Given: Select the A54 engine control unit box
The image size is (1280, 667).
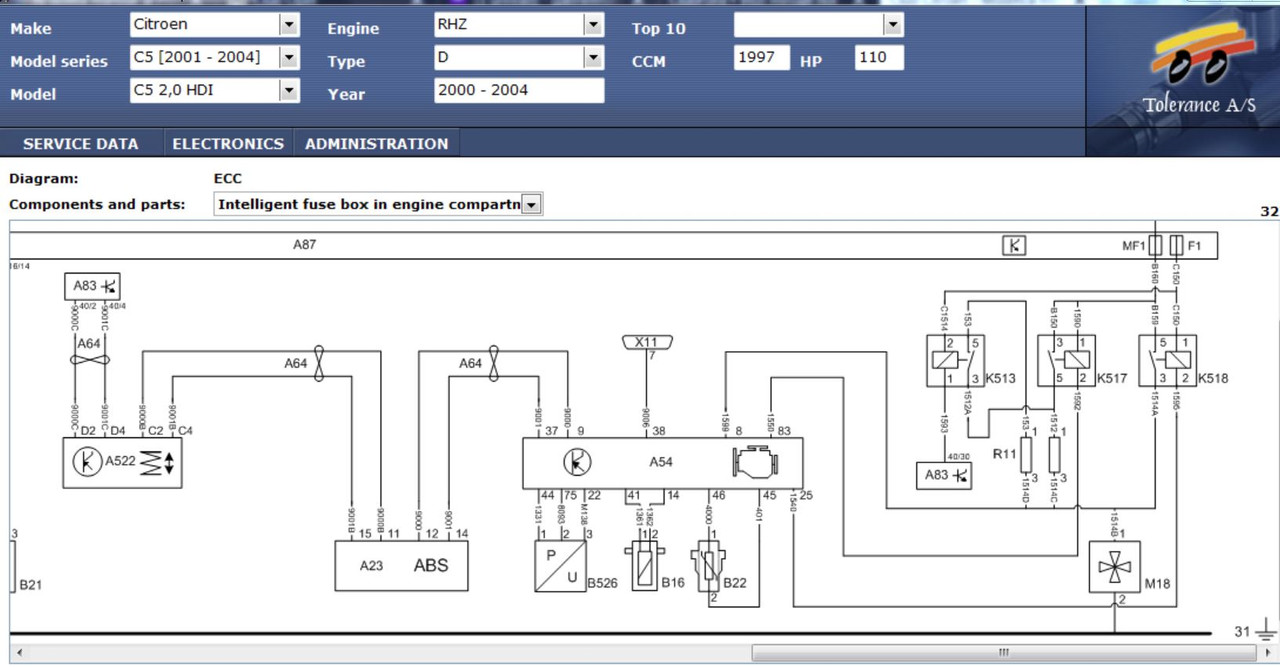Looking at the screenshot, I should [662, 463].
